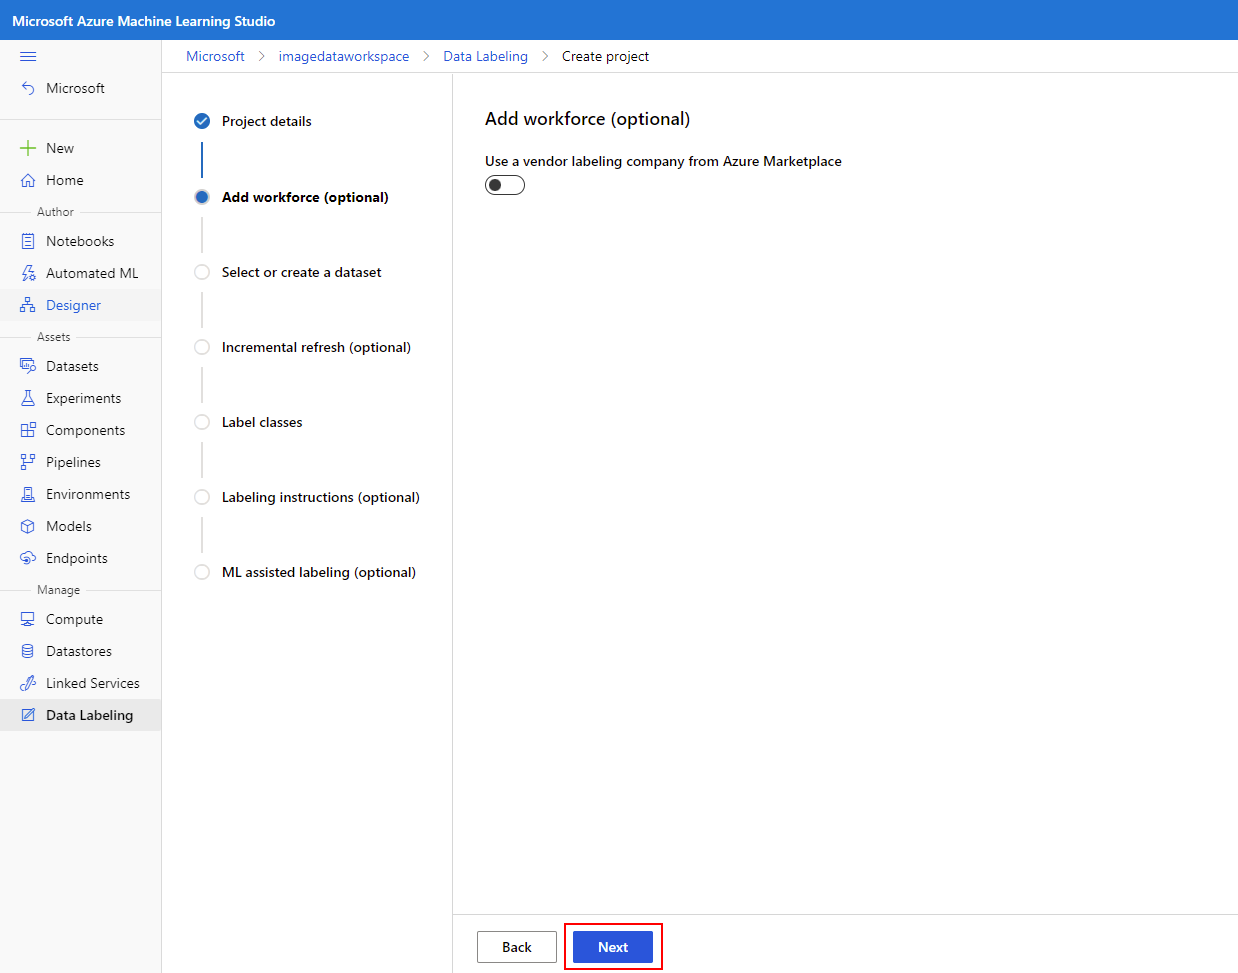This screenshot has width=1238, height=973.
Task: Click the Environments icon in sidebar
Action: pos(28,494)
